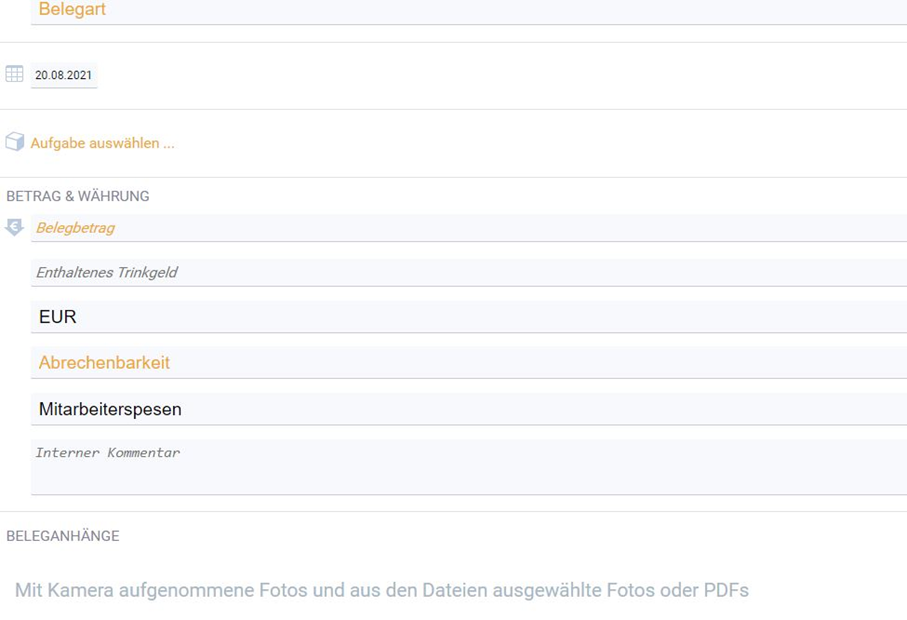Change the EUR currency selection
The image size is (907, 620).
[469, 316]
